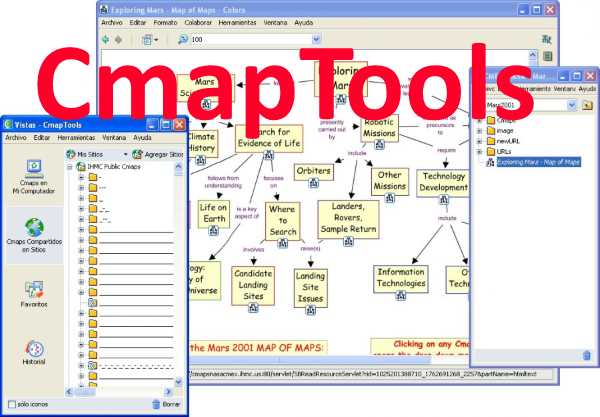The width and height of the screenshot is (600, 417).
Task: Click the Agregar Sitios button
Action: click(x=158, y=155)
